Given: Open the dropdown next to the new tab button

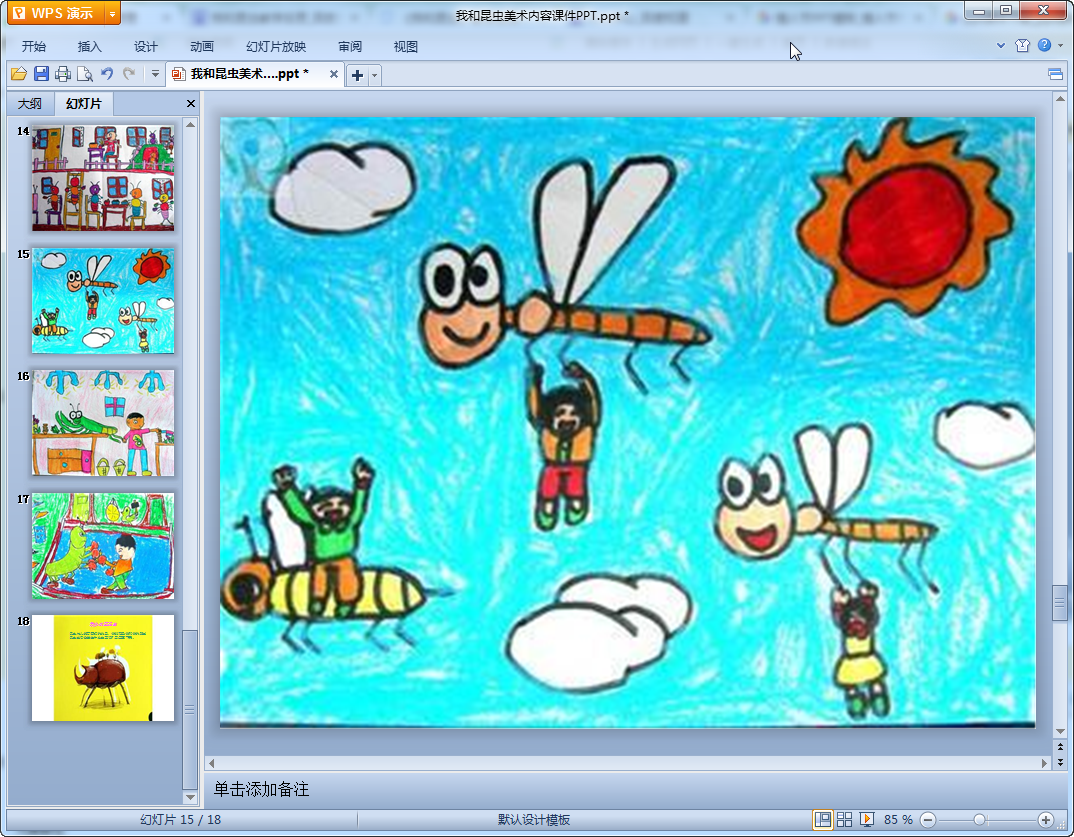Looking at the screenshot, I should (375, 75).
